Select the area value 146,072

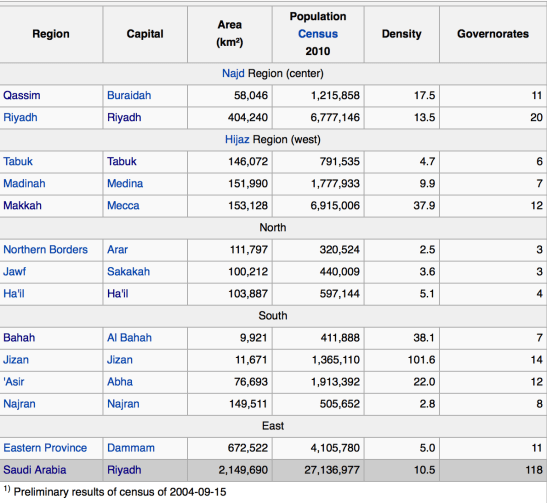[248, 162]
